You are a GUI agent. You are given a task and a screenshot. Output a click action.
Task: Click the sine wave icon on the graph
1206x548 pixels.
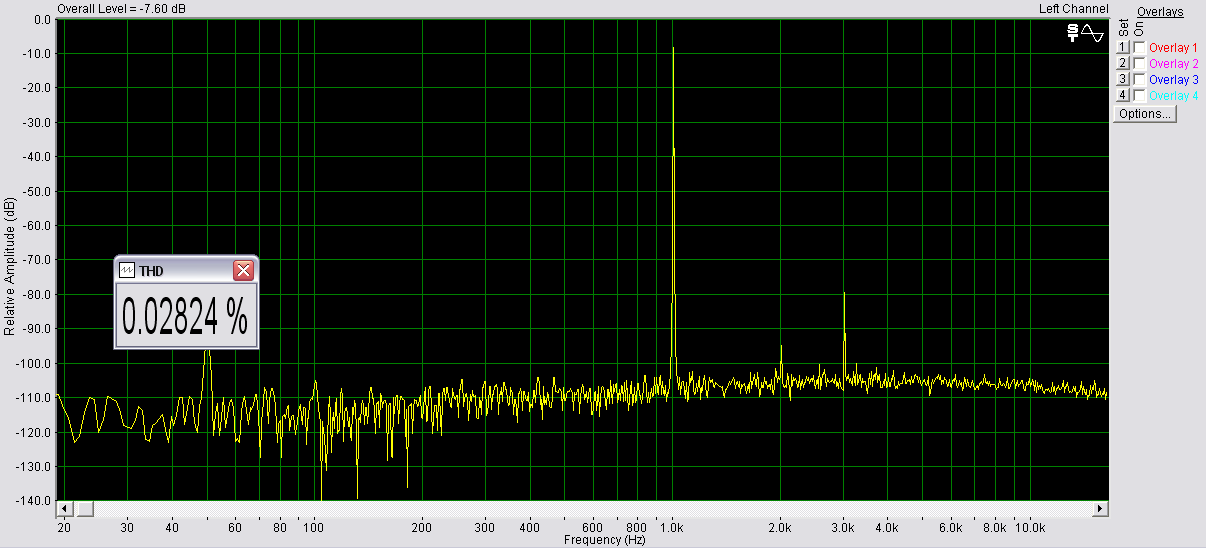(1093, 34)
